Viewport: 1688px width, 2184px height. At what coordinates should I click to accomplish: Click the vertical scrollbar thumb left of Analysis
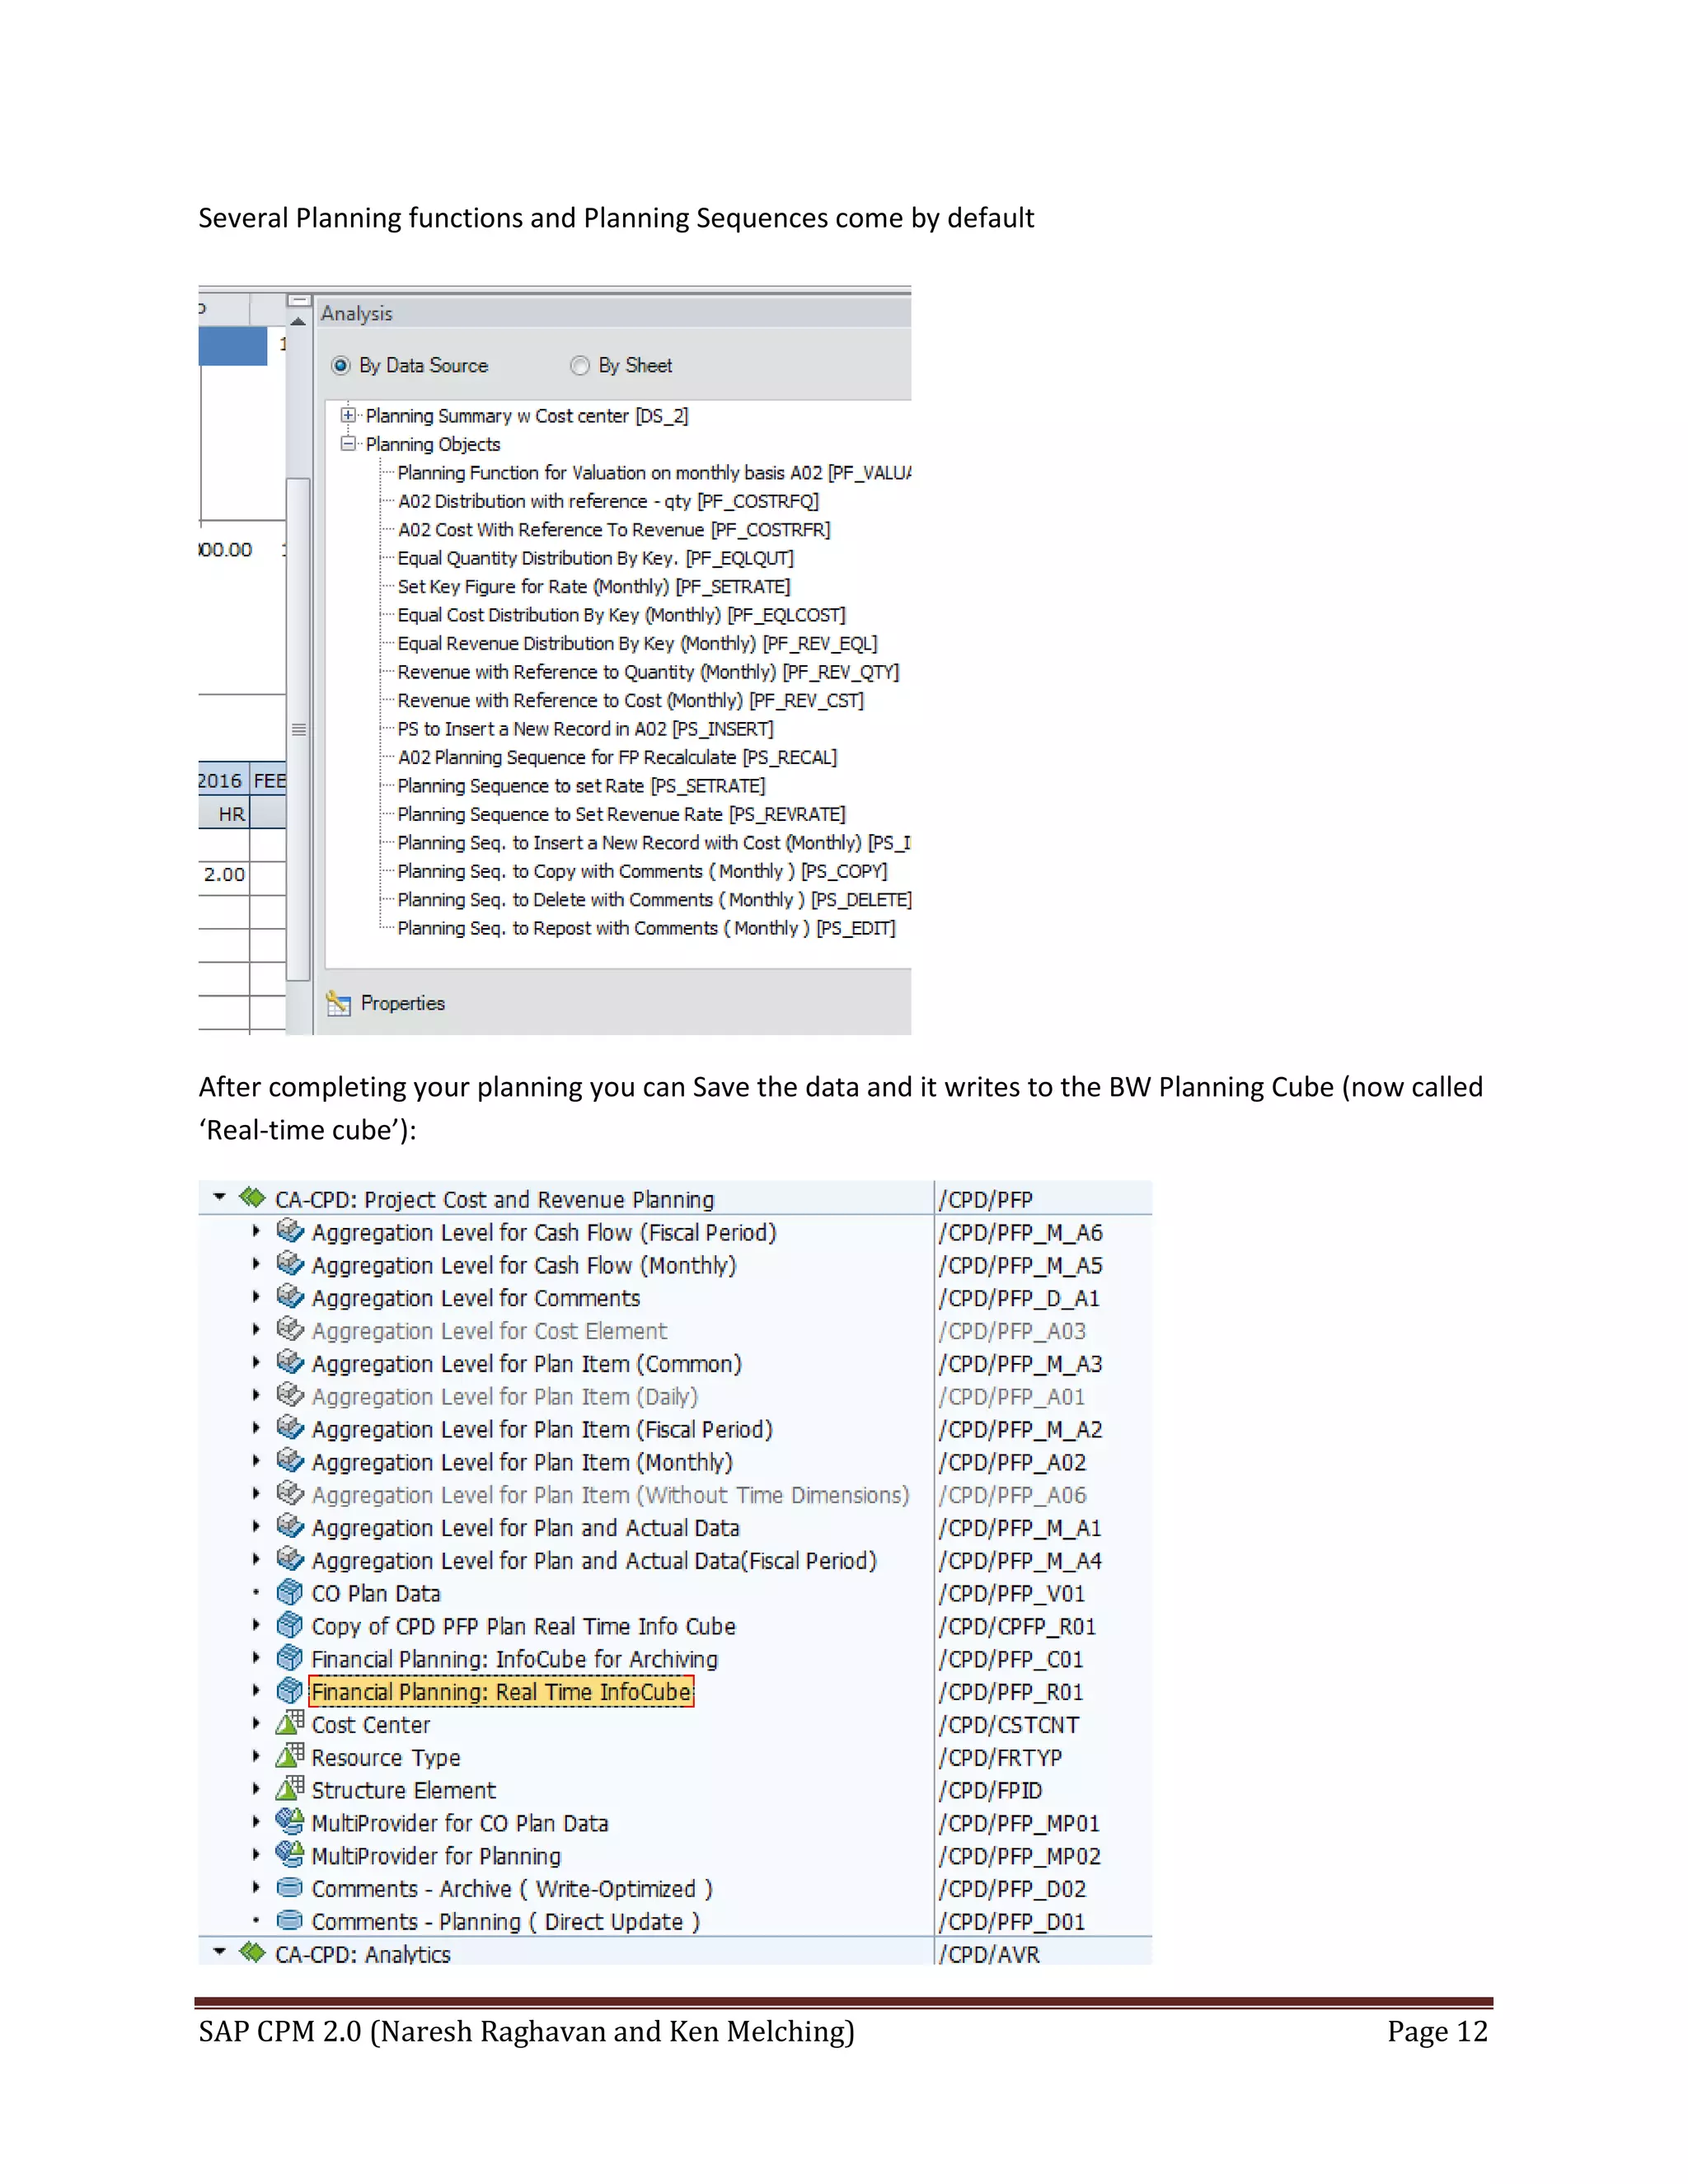click(x=298, y=729)
